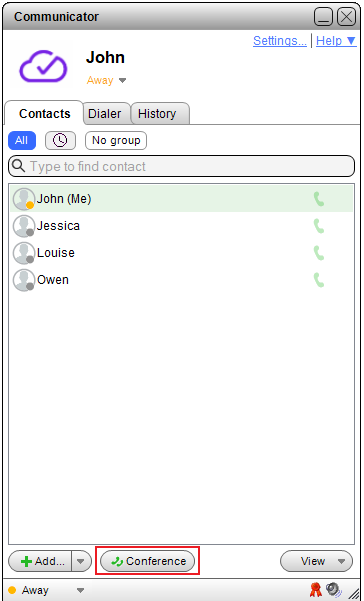Expand the status bar Away dropdown
Viewport: 364px width, 601px height.
tap(80, 590)
